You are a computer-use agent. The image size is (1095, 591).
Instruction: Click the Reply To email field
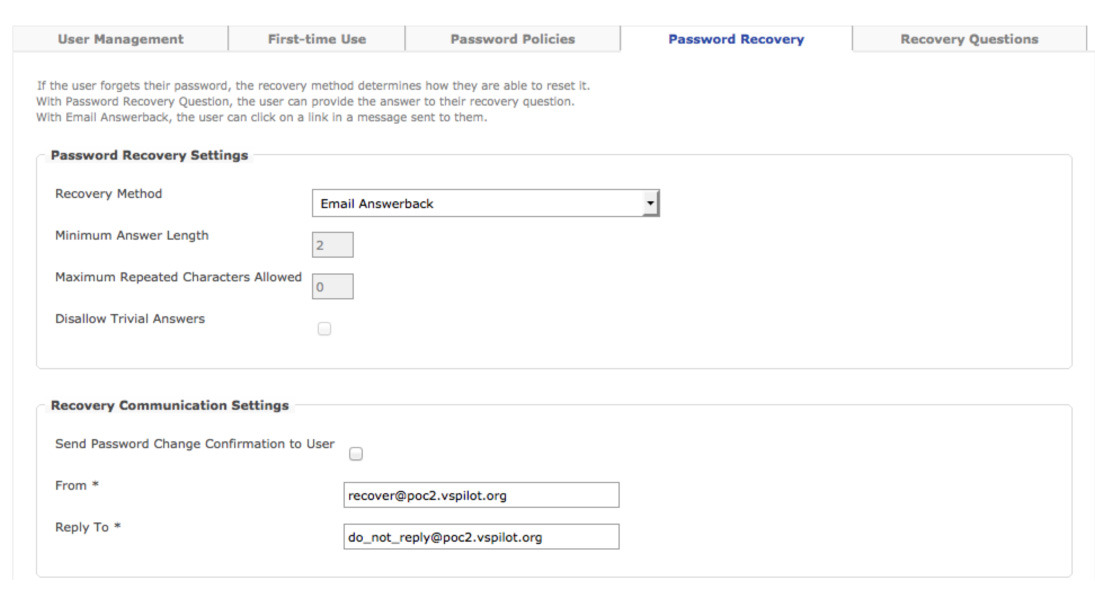(x=481, y=537)
